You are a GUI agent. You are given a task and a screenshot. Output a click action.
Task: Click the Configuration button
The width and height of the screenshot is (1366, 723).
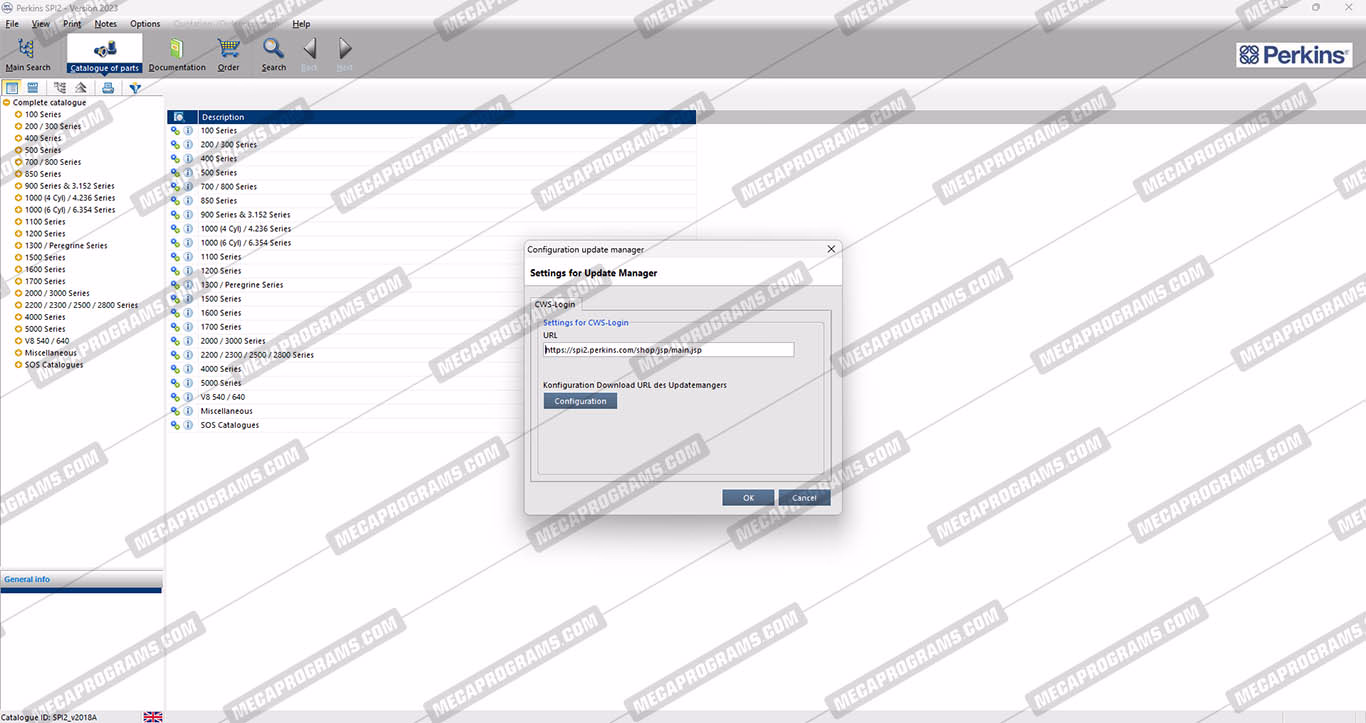(580, 401)
